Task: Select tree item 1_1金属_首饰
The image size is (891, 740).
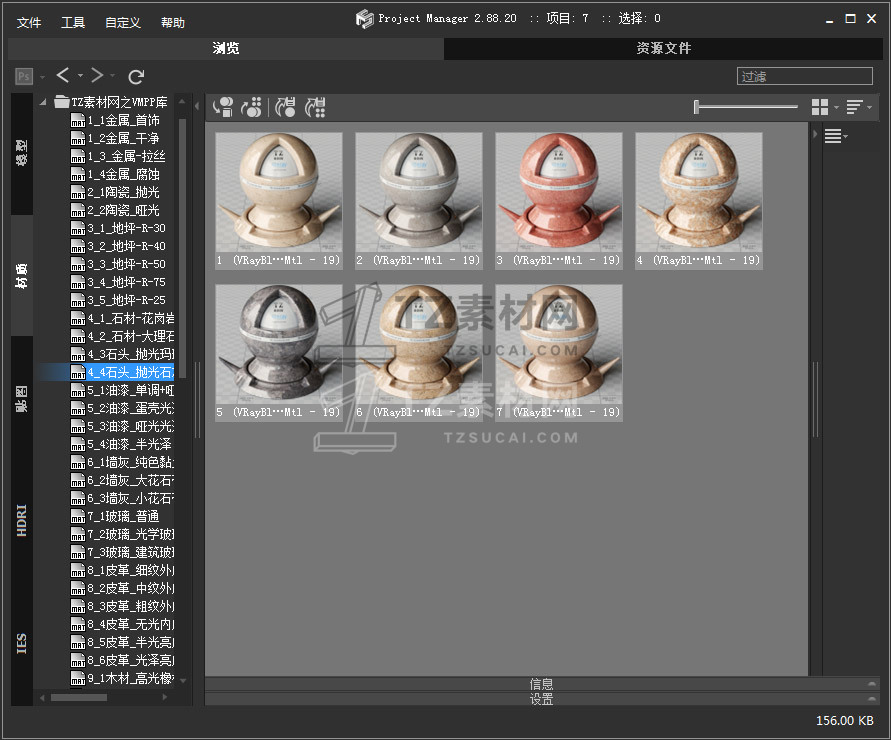Action: 122,120
